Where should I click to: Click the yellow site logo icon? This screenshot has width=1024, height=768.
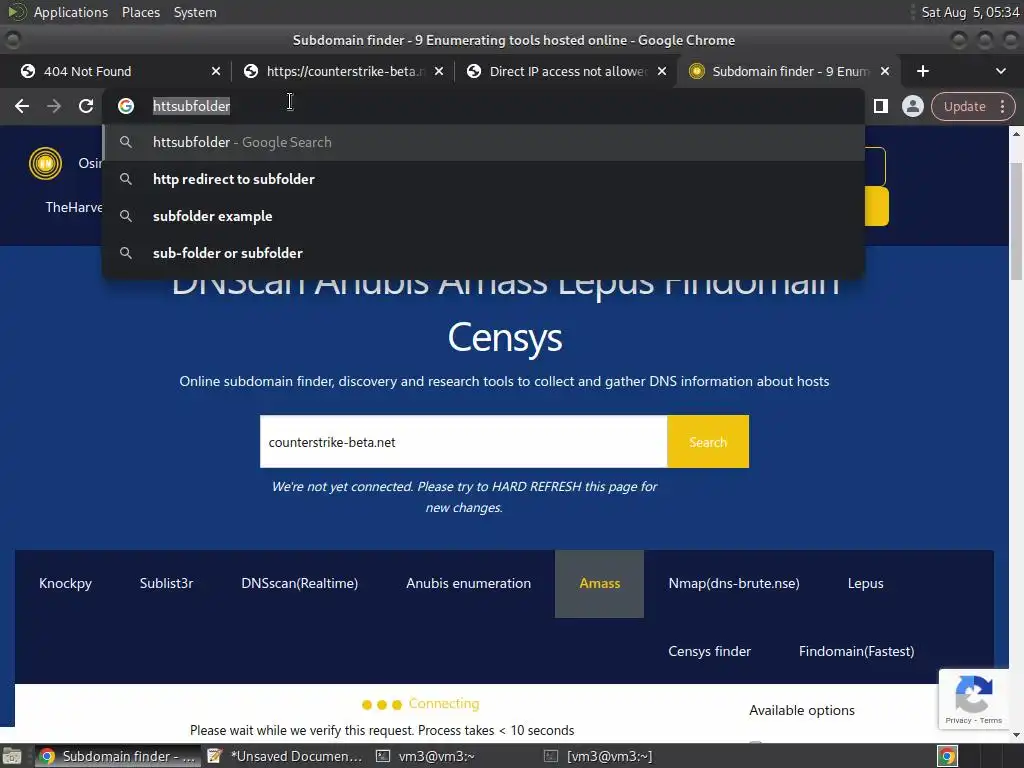click(45, 163)
